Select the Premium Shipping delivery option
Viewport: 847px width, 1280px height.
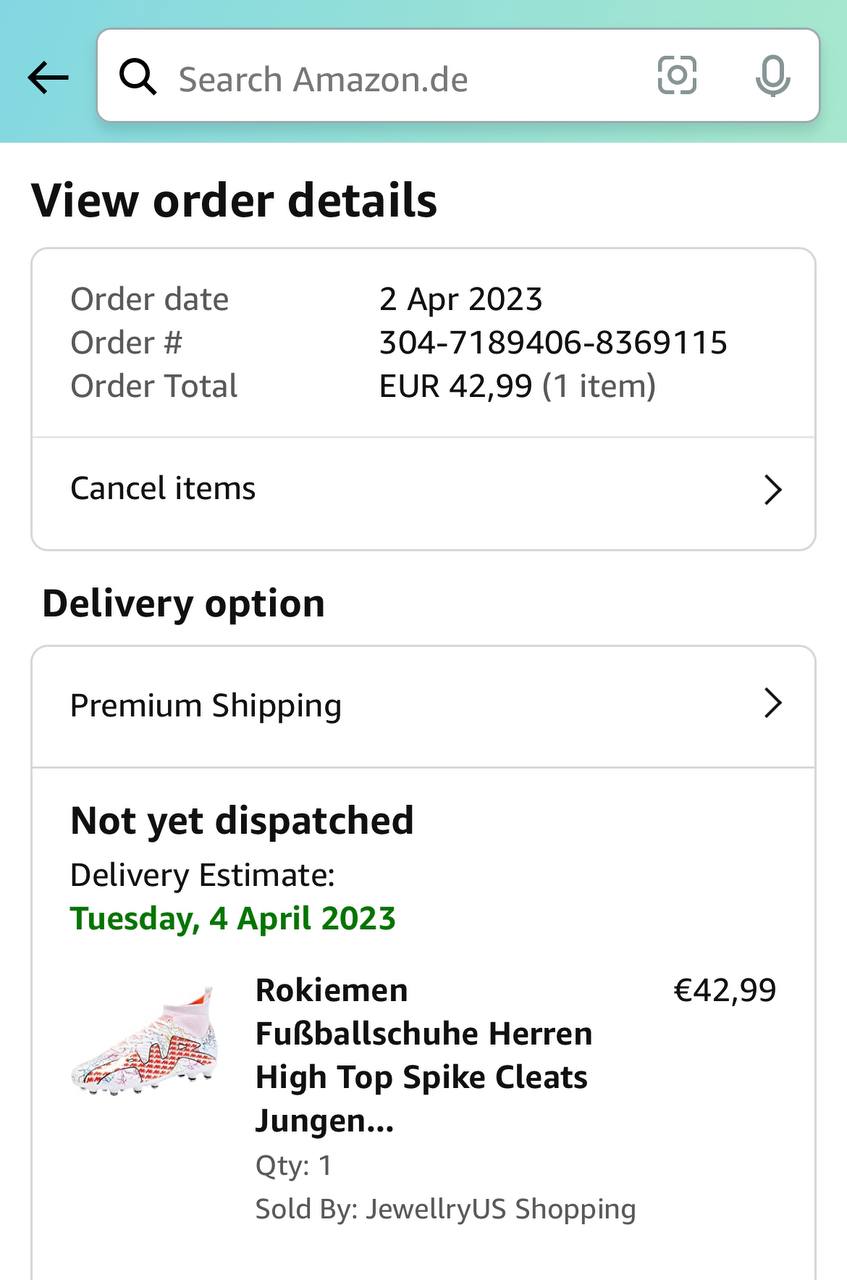[x=206, y=706]
